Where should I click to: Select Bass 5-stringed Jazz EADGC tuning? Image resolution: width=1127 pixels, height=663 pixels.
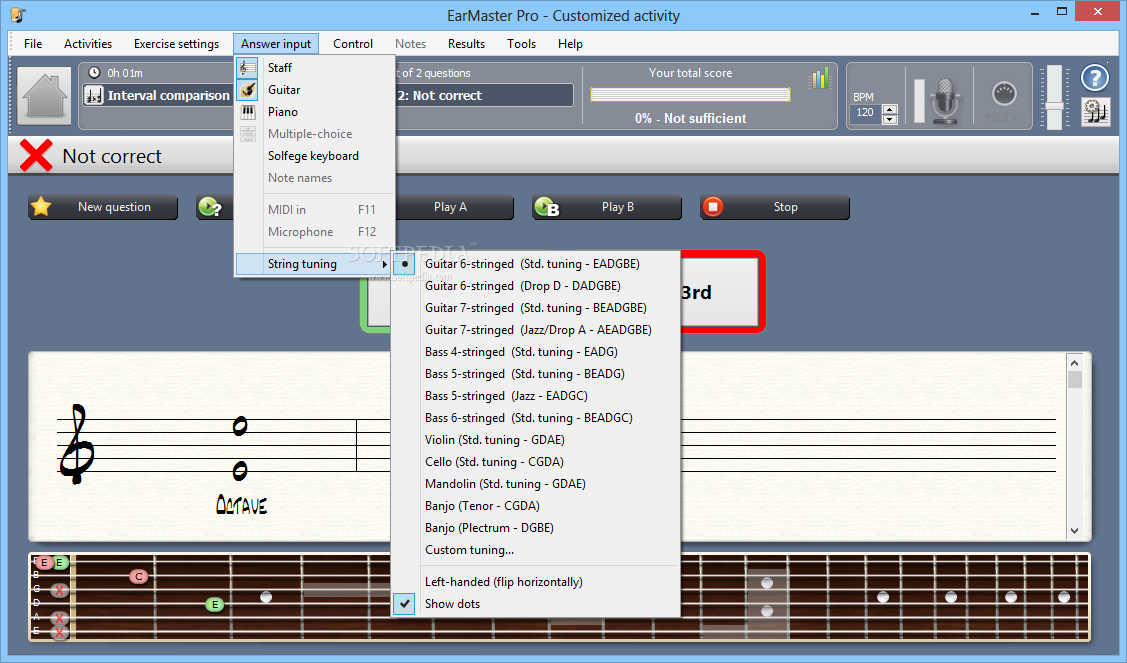point(535,395)
